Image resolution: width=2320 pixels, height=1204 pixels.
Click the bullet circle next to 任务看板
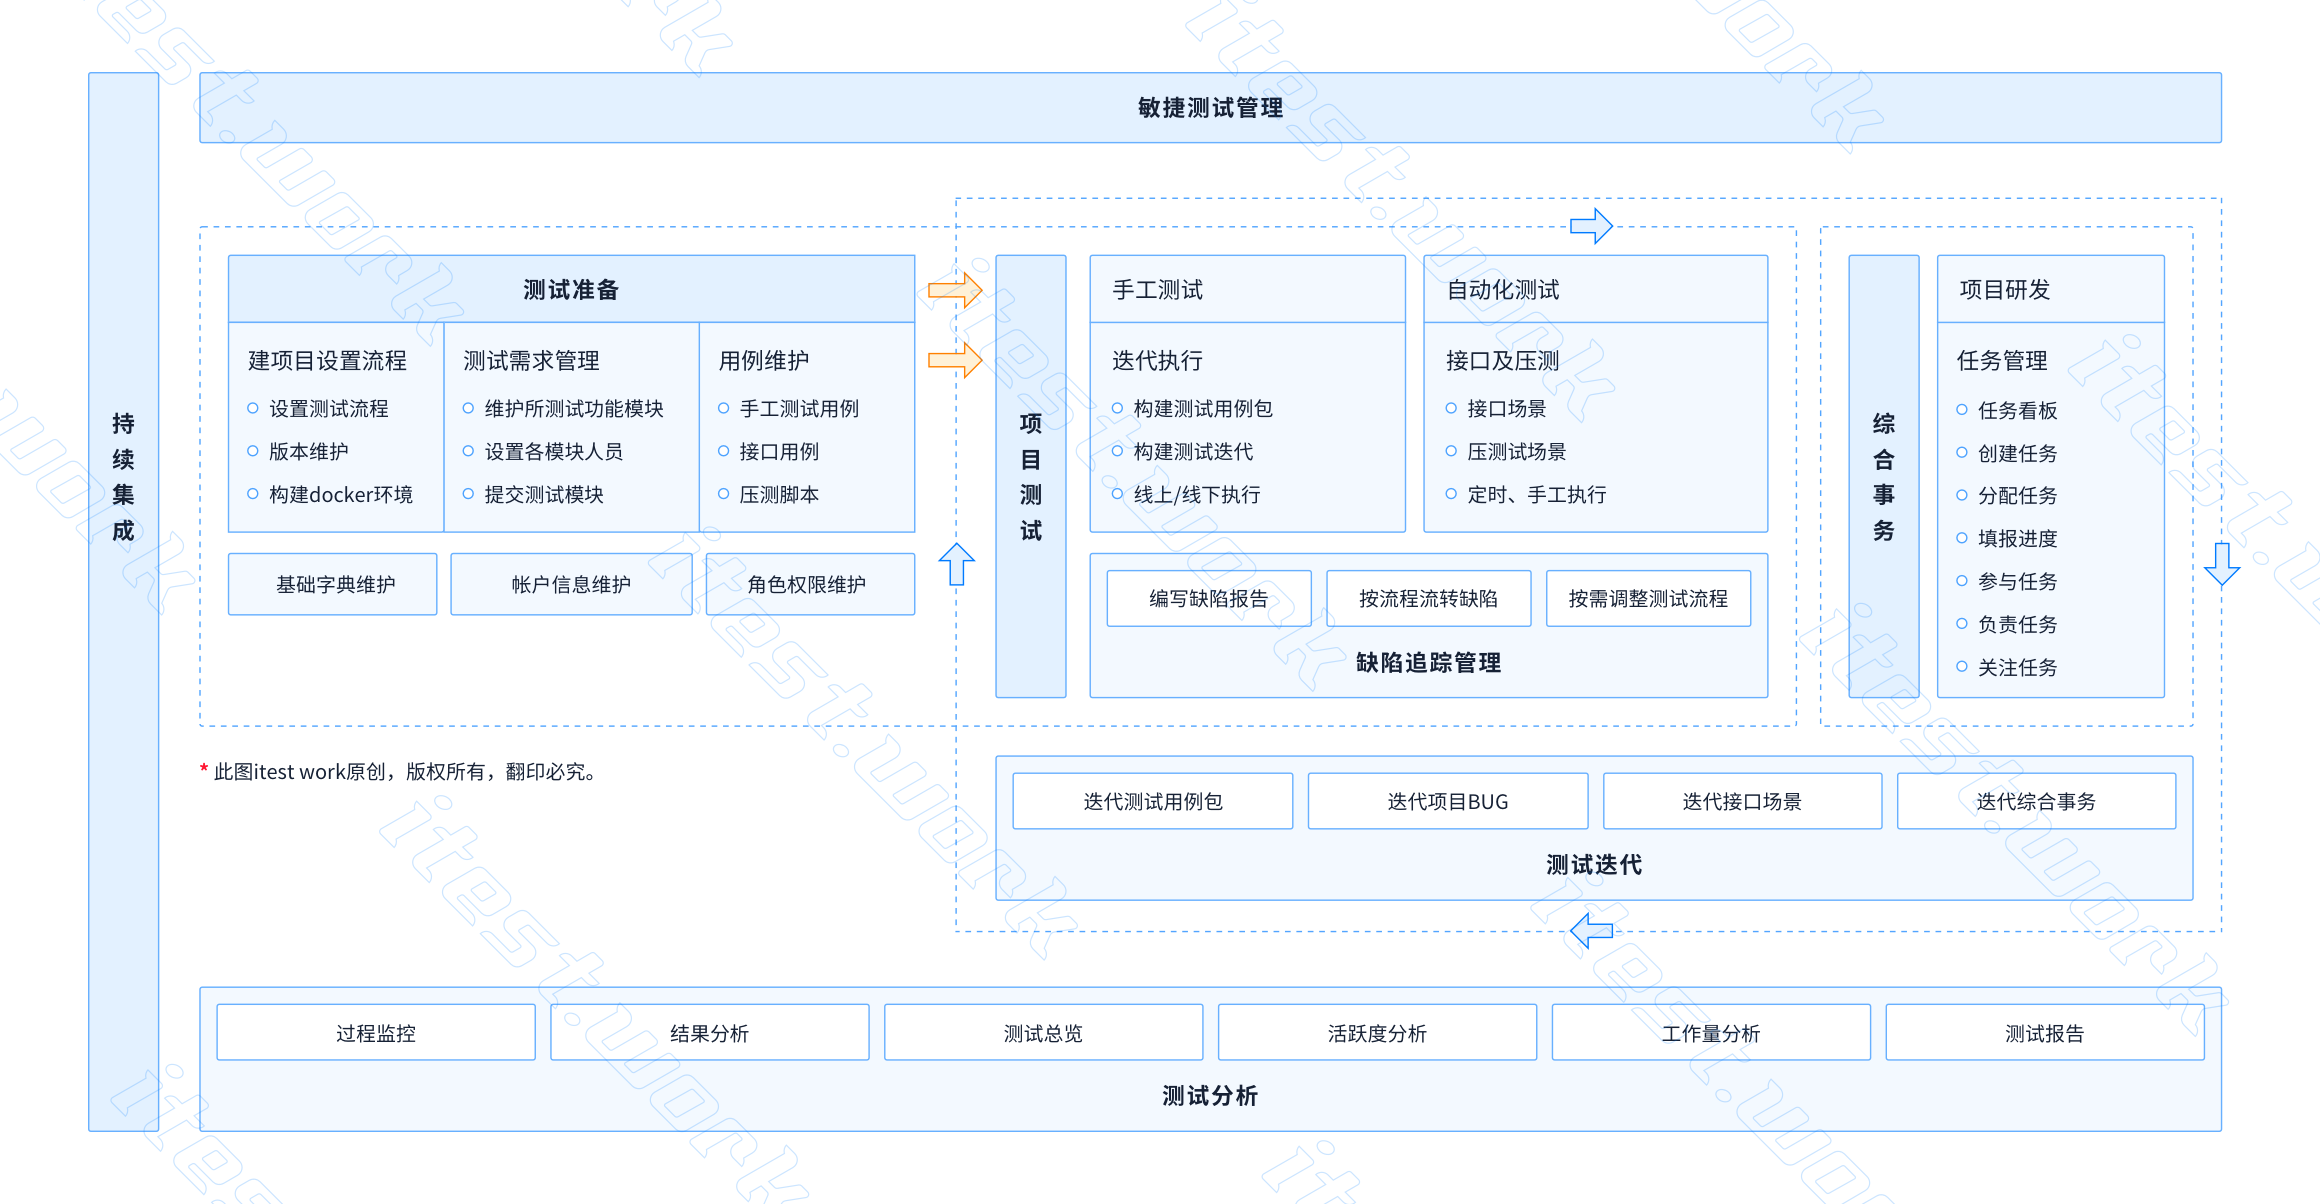pyautogui.click(x=1962, y=410)
